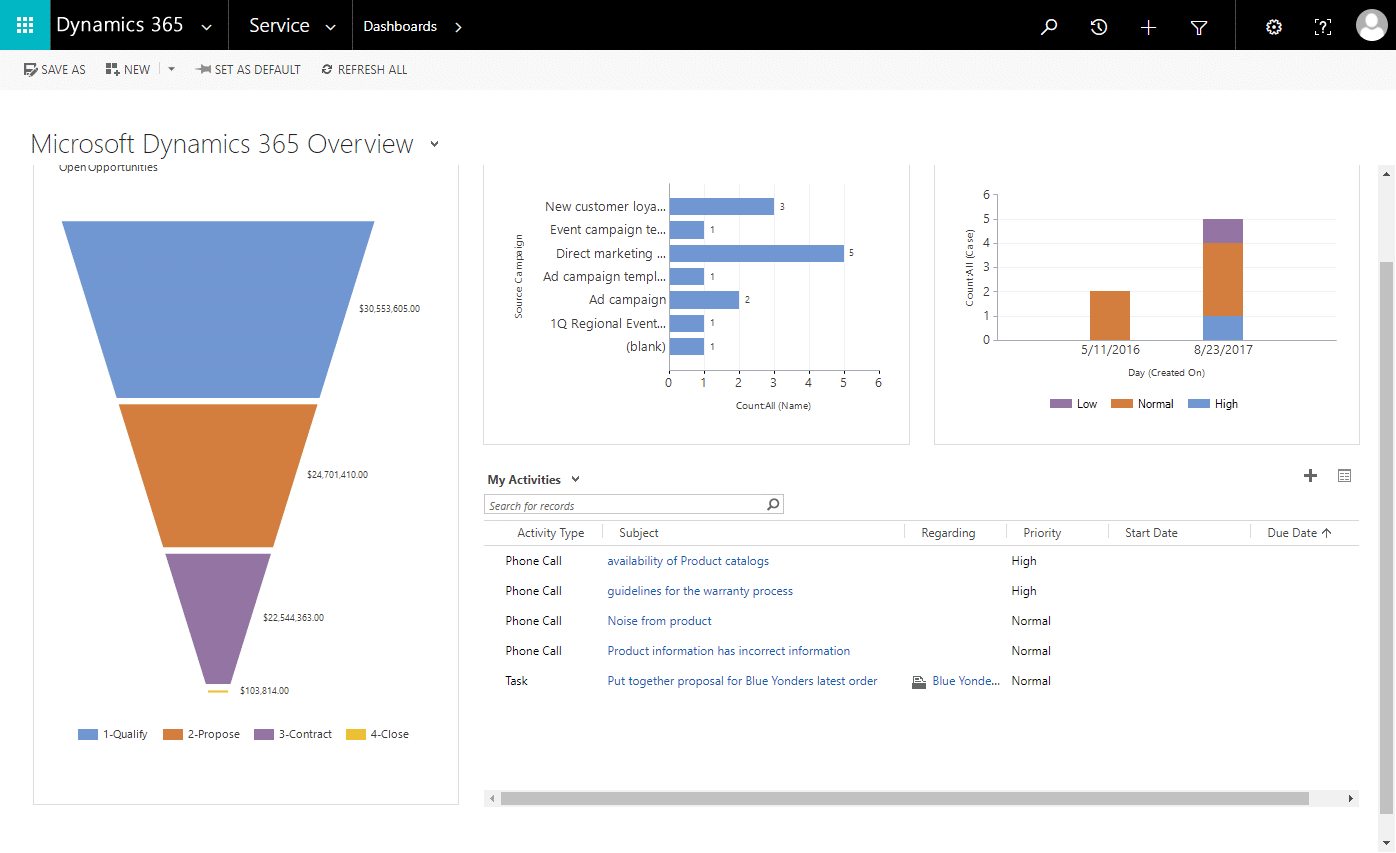Click the Dashboards breadcrumb
Viewport: 1396px width, 853px height.
coord(400,27)
